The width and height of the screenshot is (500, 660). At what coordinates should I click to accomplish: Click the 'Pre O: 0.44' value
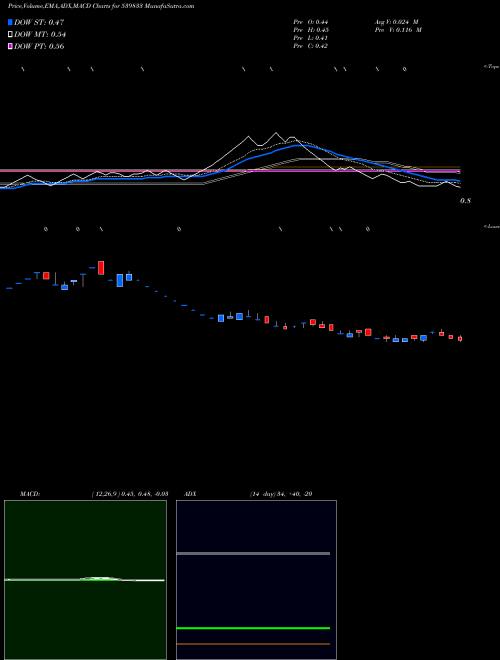point(311,22)
